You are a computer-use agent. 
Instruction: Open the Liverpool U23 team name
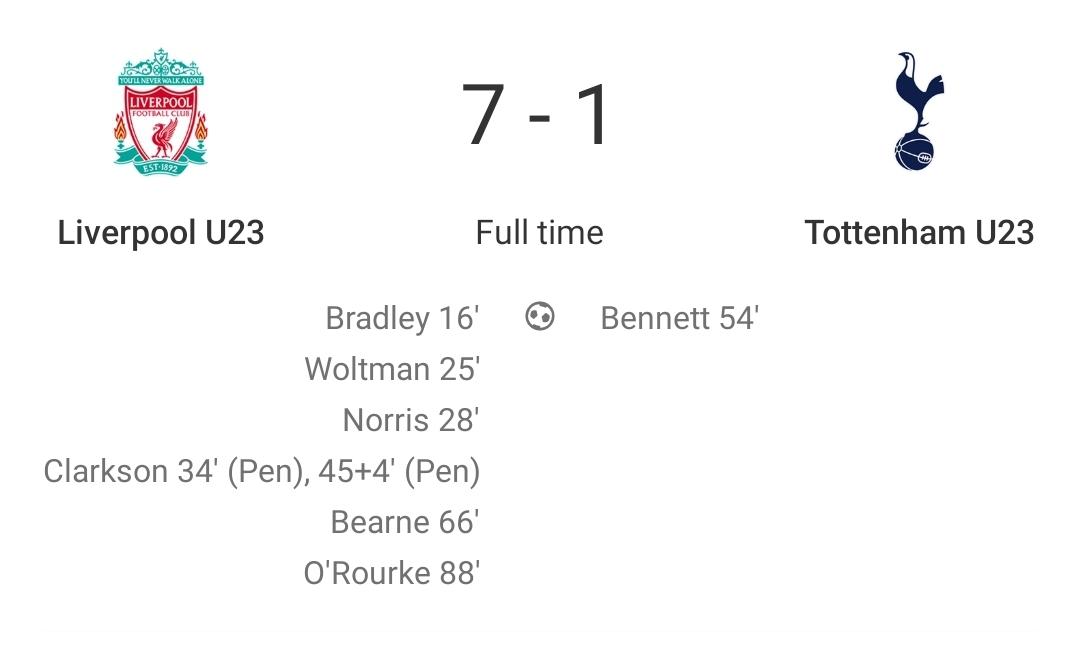(x=160, y=233)
